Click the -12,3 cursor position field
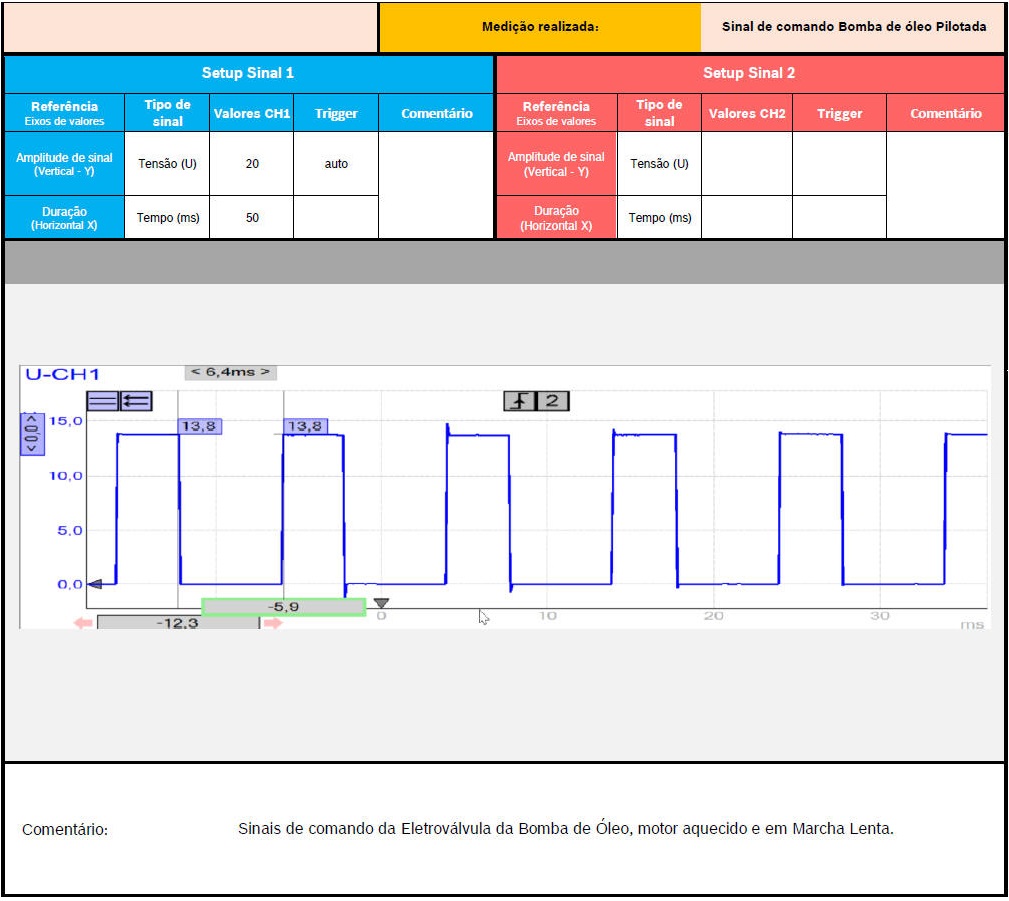 [178, 623]
